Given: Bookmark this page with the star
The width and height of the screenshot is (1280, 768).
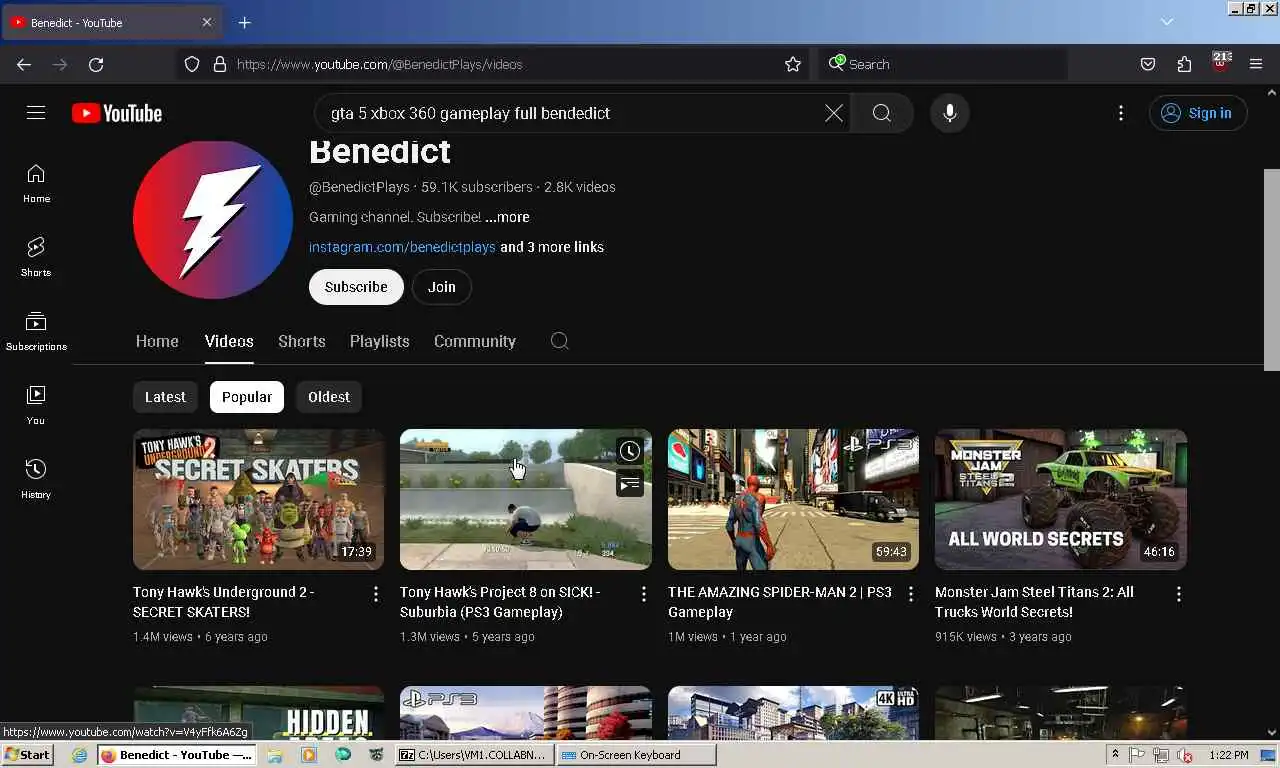Looking at the screenshot, I should [x=793, y=64].
